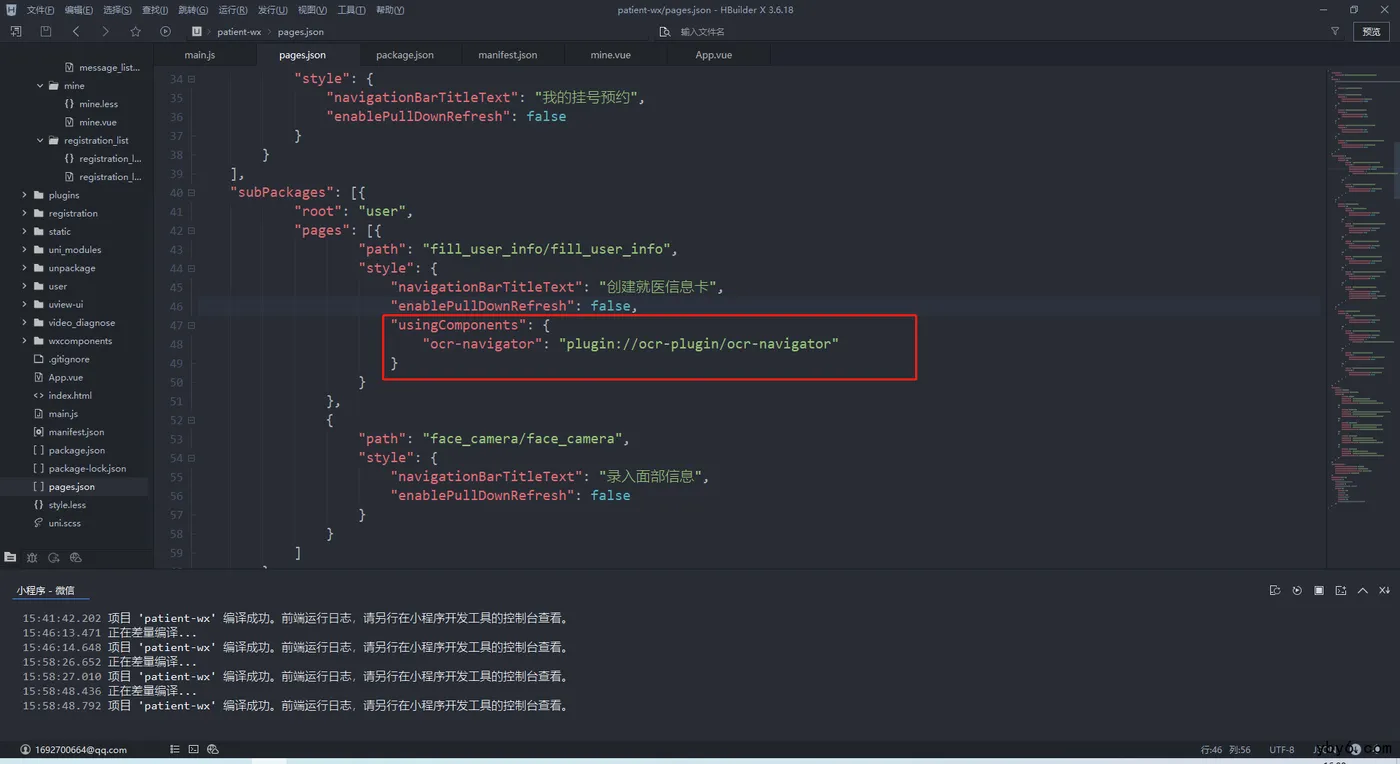Click the 行:46 line indicator
The width and height of the screenshot is (1400, 764).
point(1211,749)
